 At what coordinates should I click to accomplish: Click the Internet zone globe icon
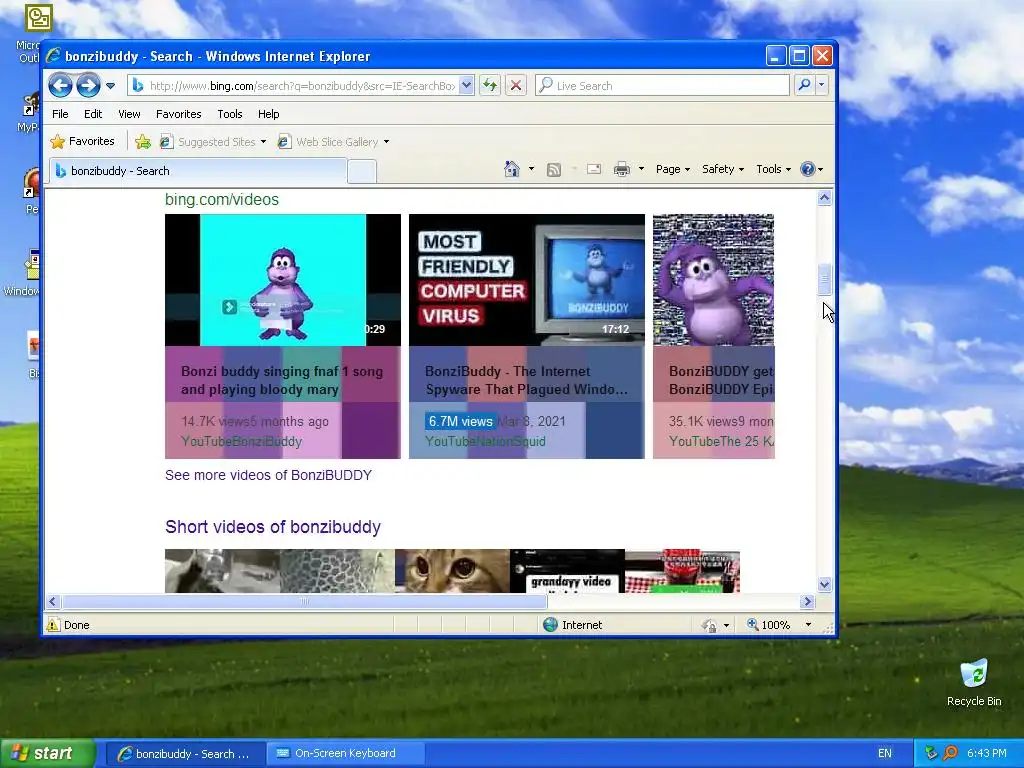551,625
